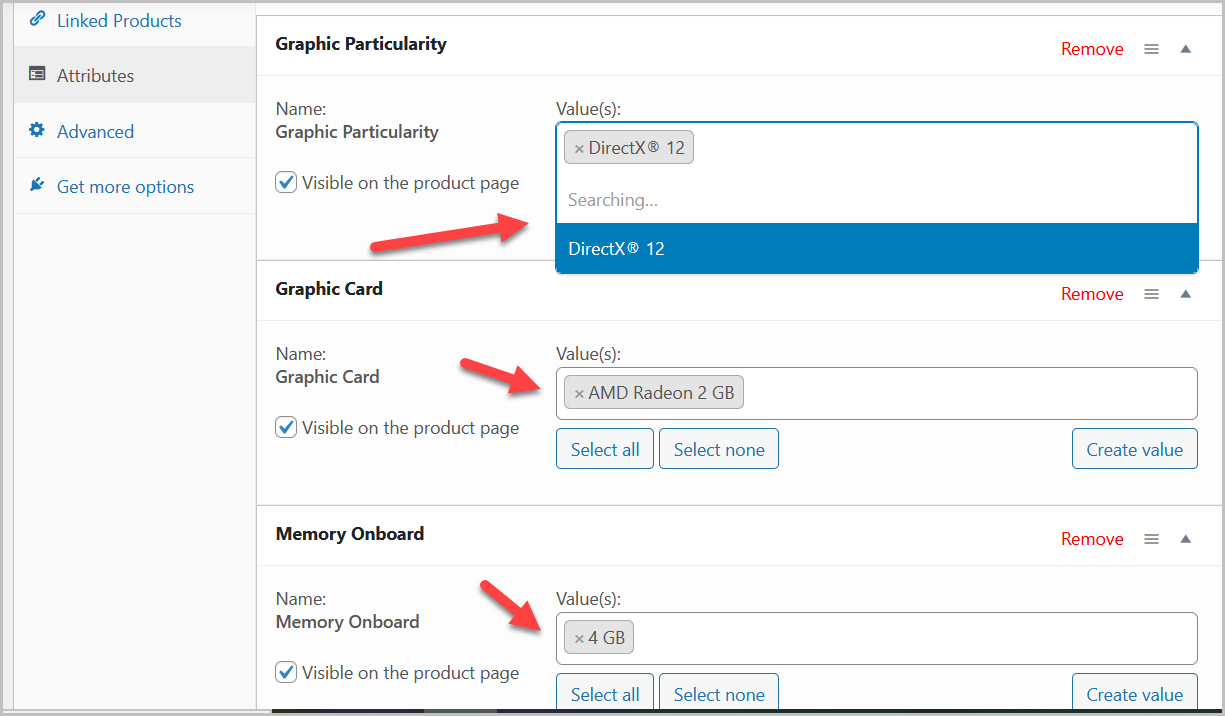The image size is (1225, 716).
Task: Click the drag handle icon for Graphic Particularity
Action: click(1151, 49)
